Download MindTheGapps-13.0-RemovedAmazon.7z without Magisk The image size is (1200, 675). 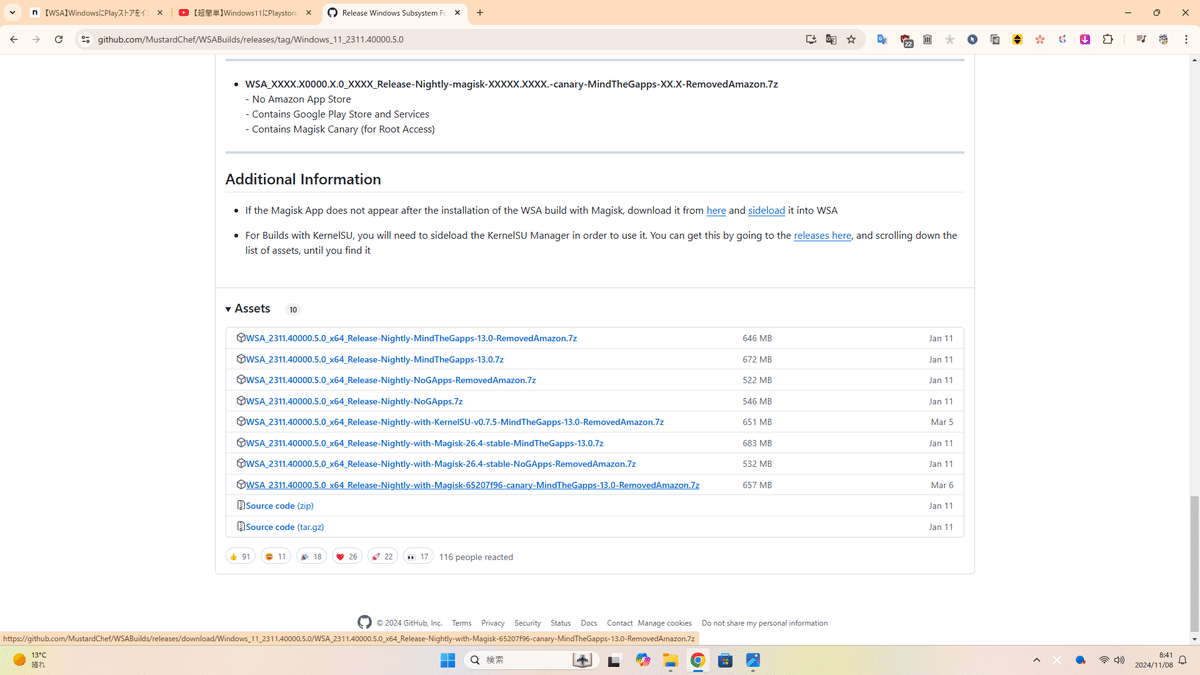411,338
